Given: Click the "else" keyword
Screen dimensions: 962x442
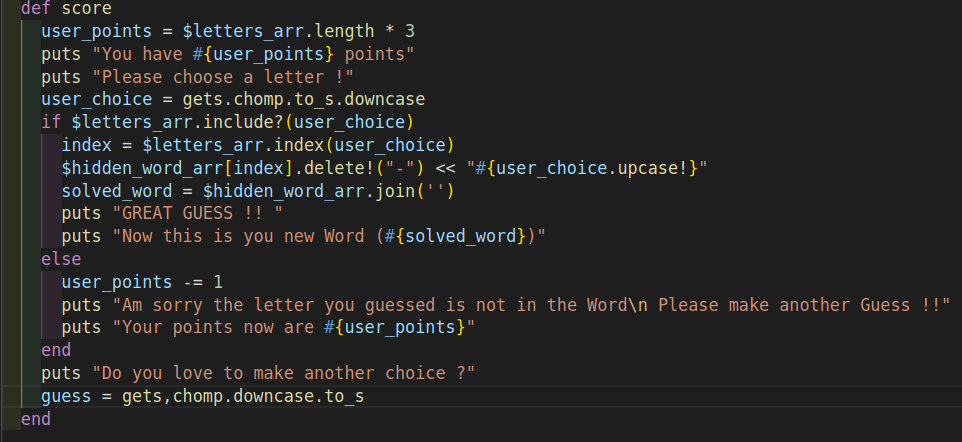Looking at the screenshot, I should pos(61,260).
